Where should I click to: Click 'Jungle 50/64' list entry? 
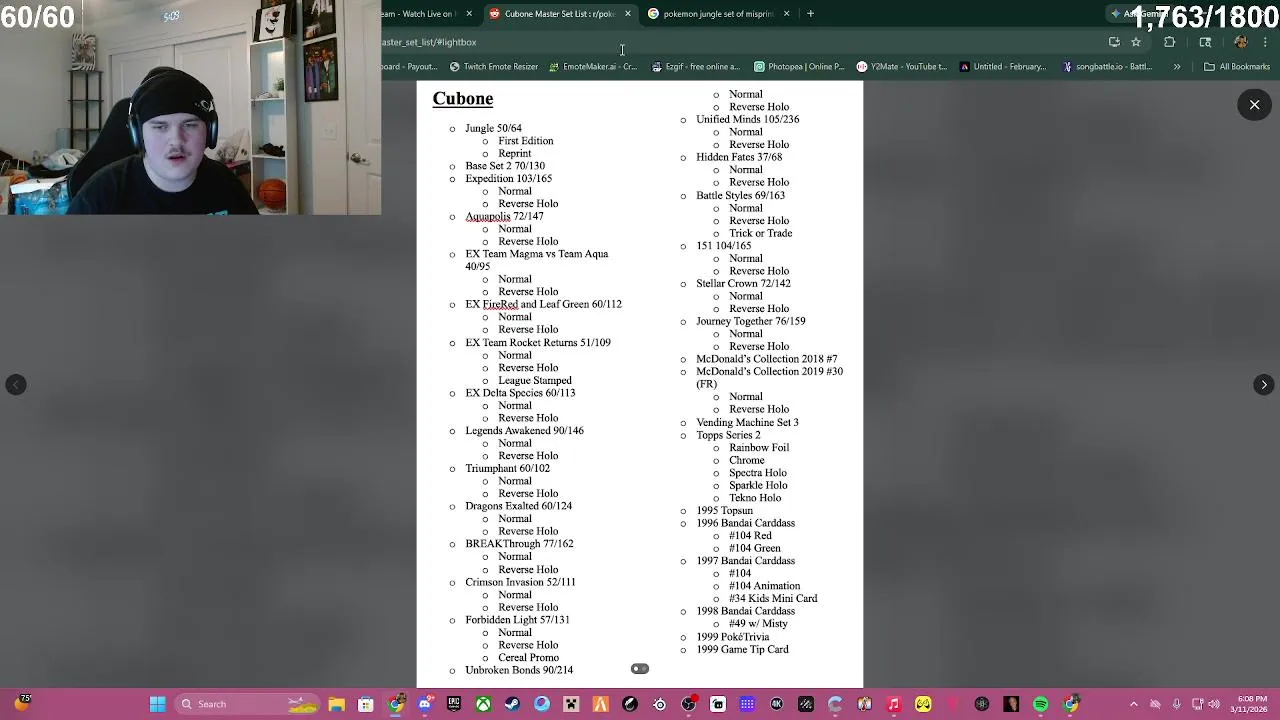[x=493, y=128]
